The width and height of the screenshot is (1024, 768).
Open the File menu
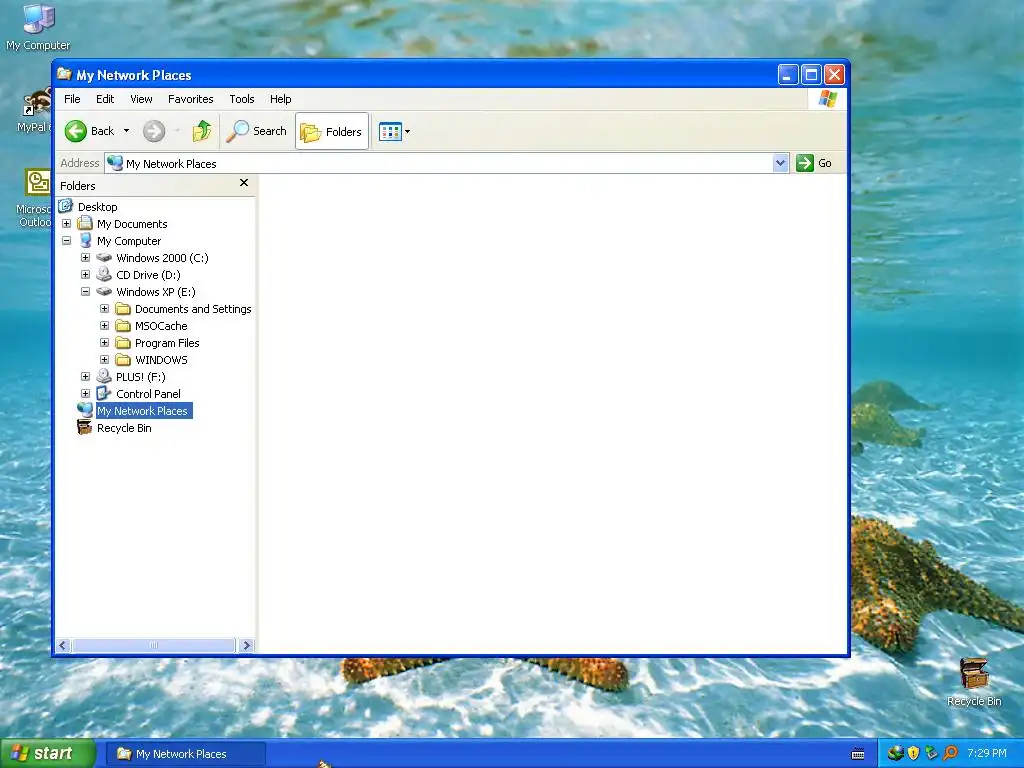click(x=72, y=99)
